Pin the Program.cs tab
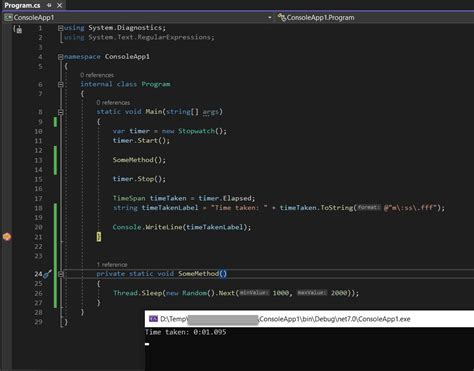Screen dimensions: 474x371 pos(49,5)
